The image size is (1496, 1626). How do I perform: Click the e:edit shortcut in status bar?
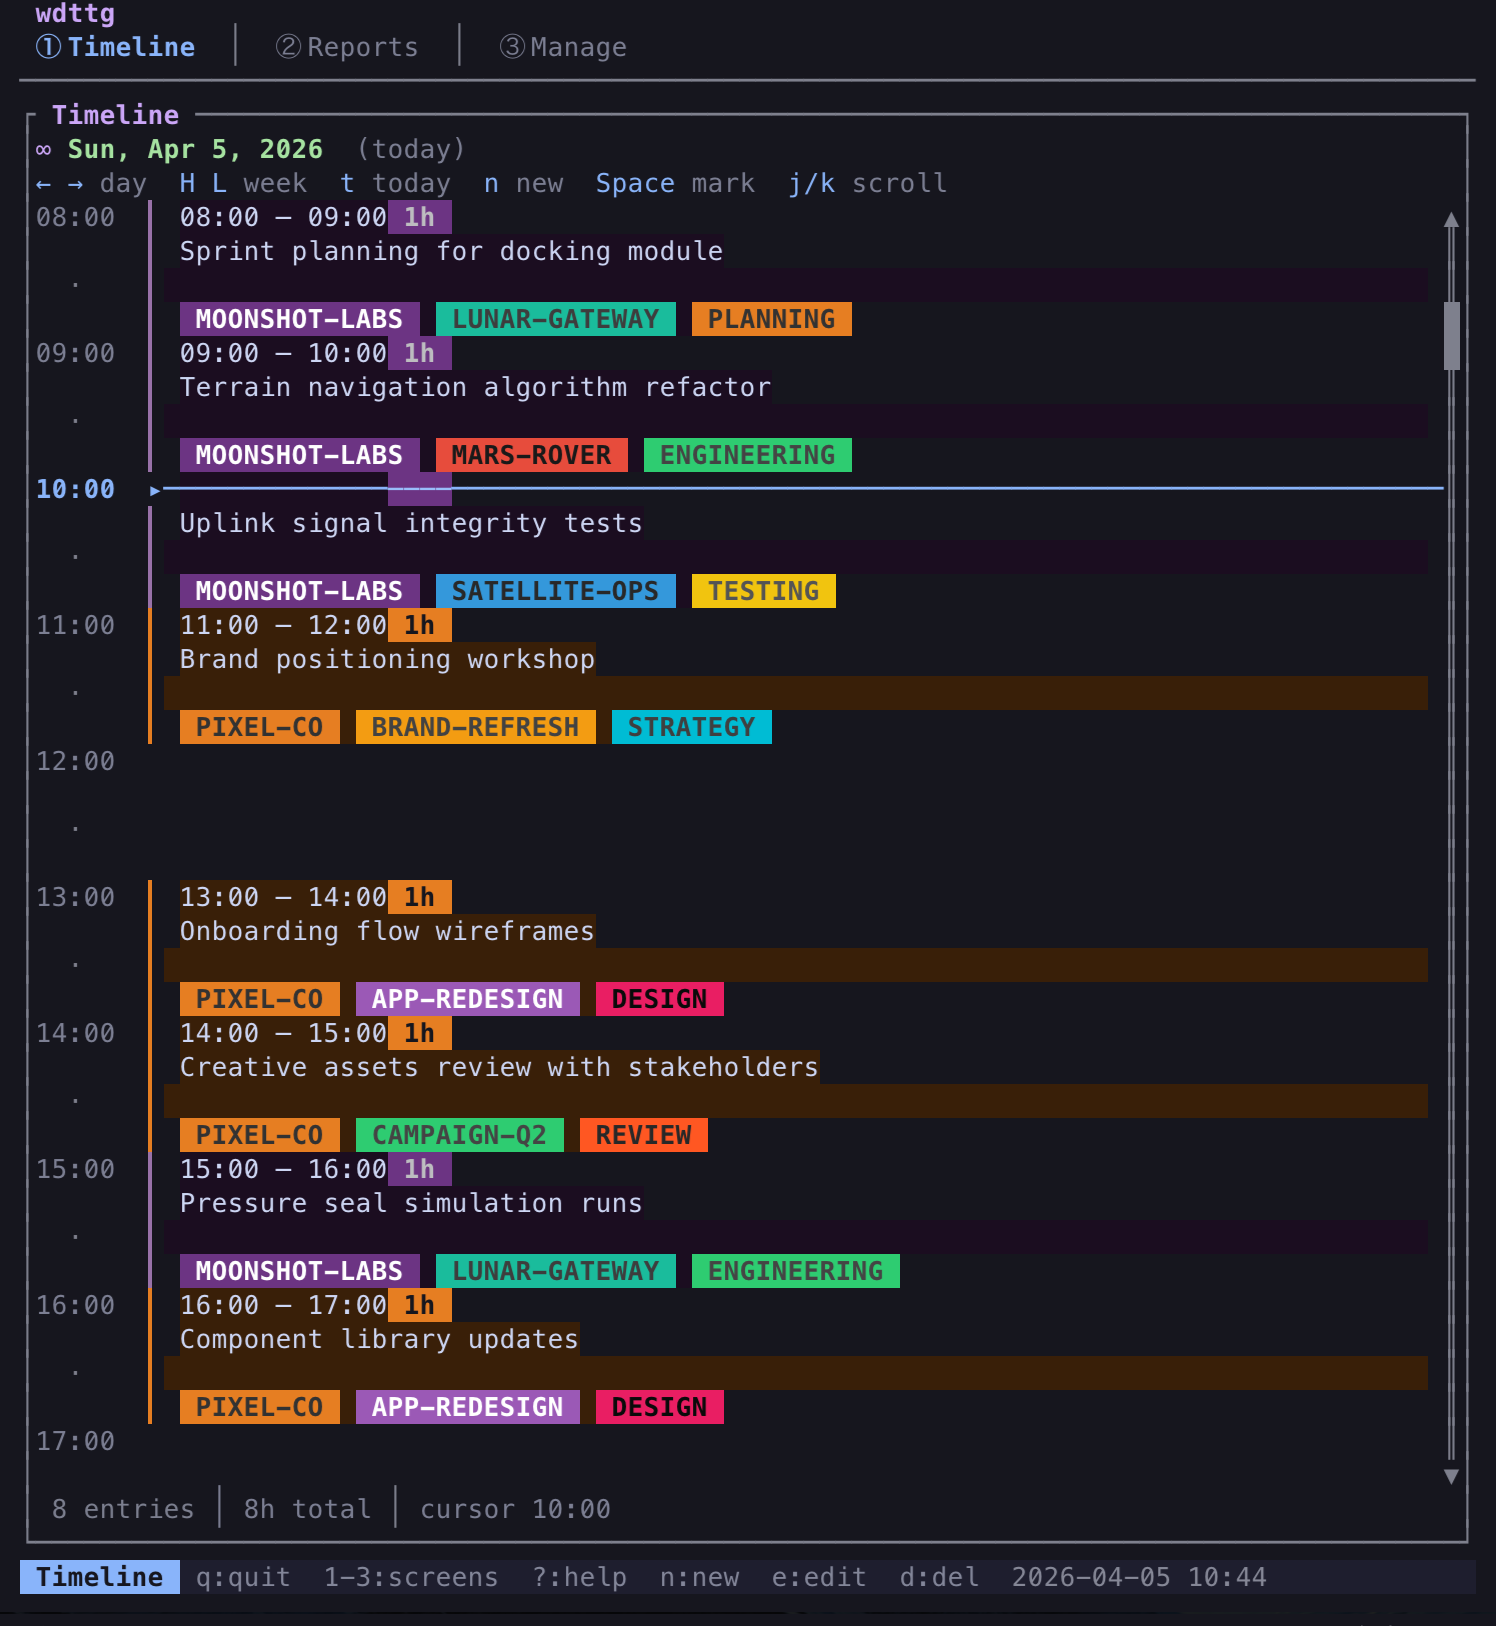point(819,1577)
